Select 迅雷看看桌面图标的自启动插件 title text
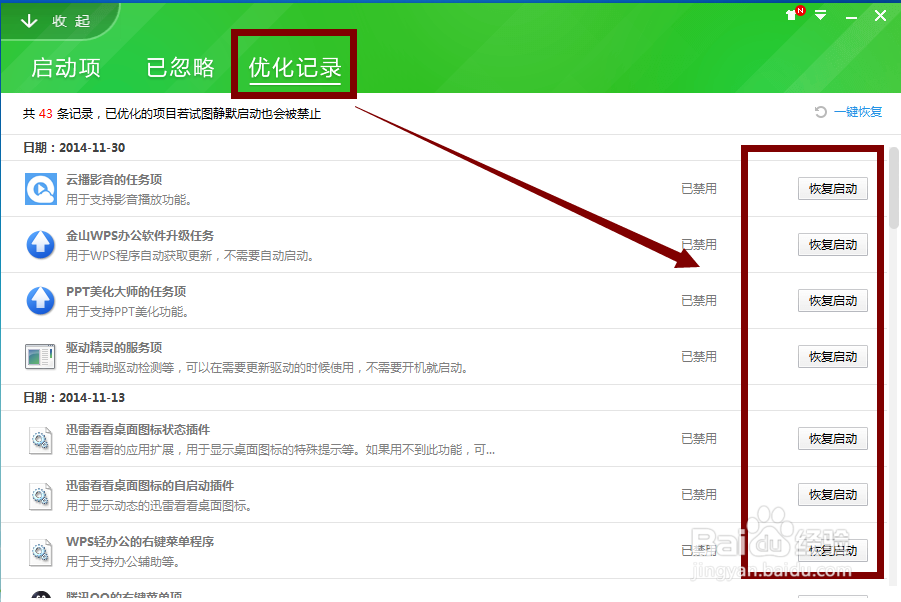This screenshot has width=901, height=602. [150, 486]
